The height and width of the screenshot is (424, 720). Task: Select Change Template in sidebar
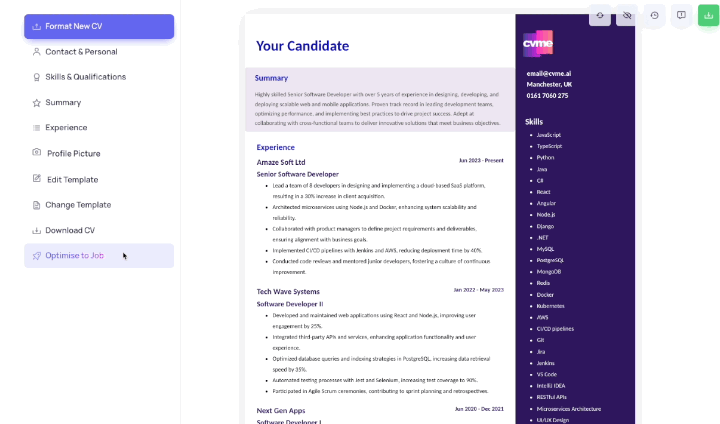coord(78,204)
